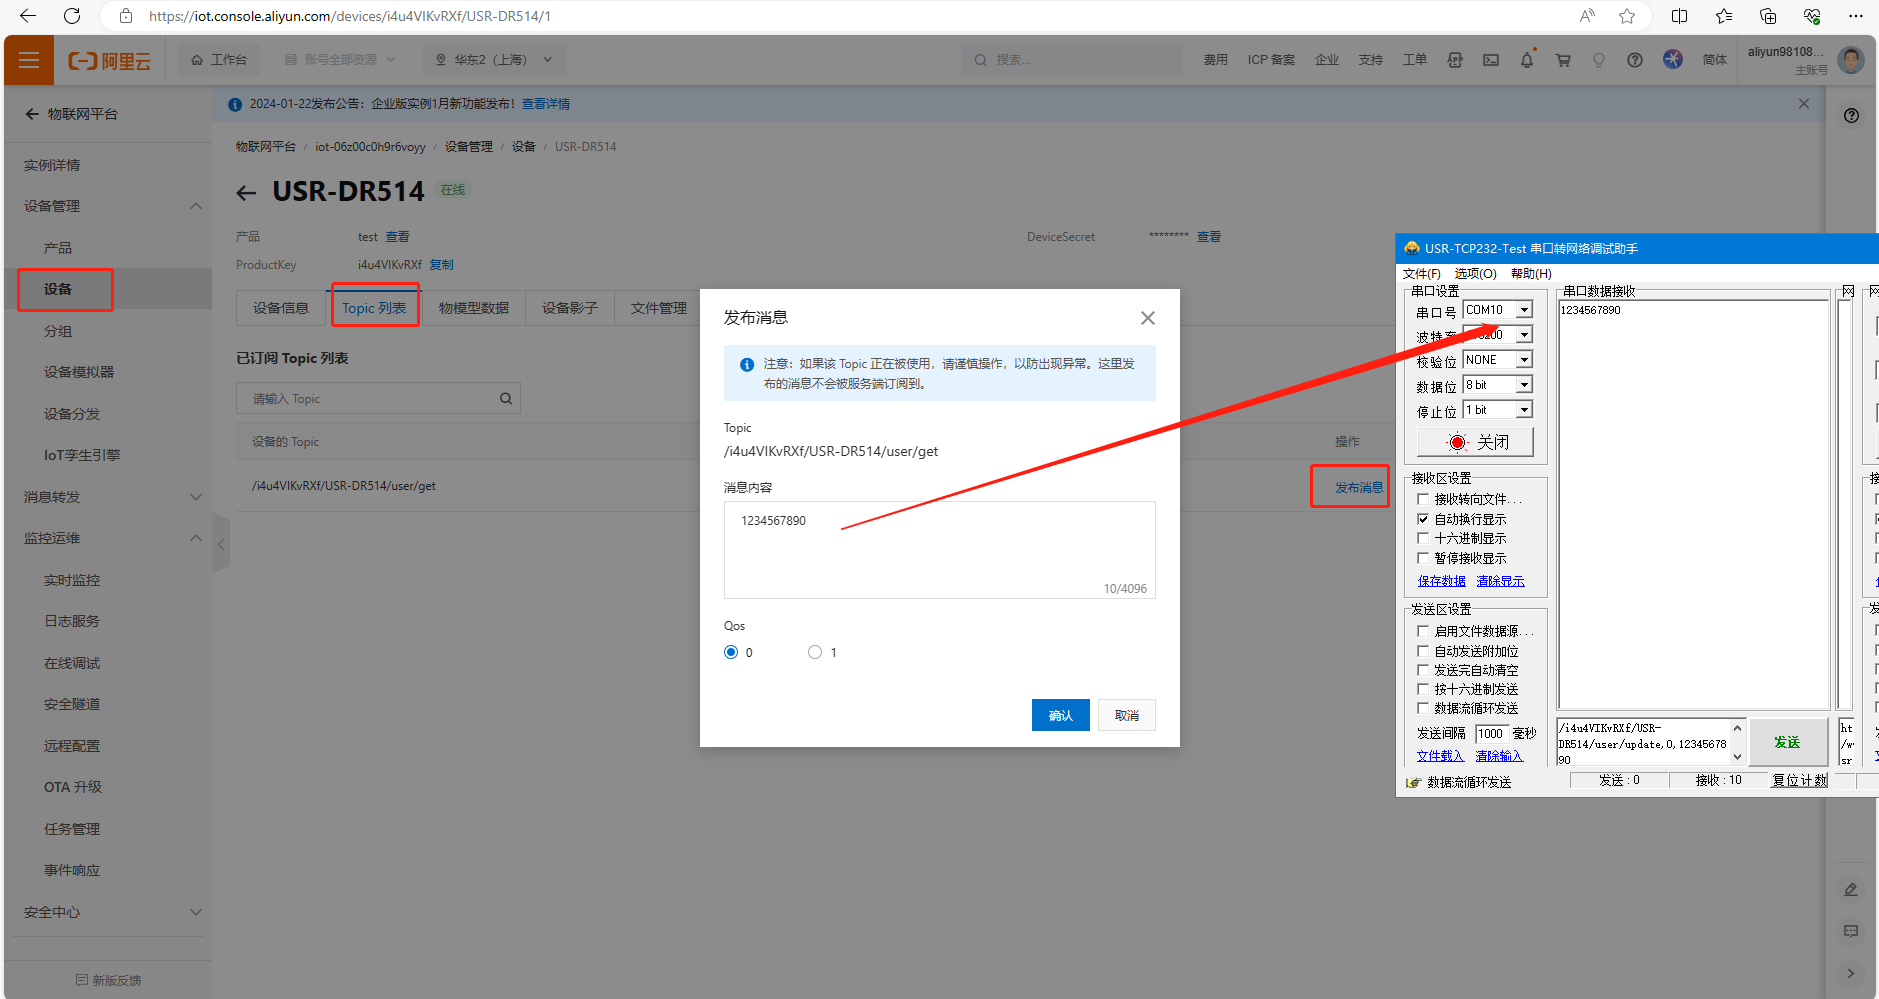Click the 确认 button in dialog
1879x999 pixels.
click(x=1060, y=715)
